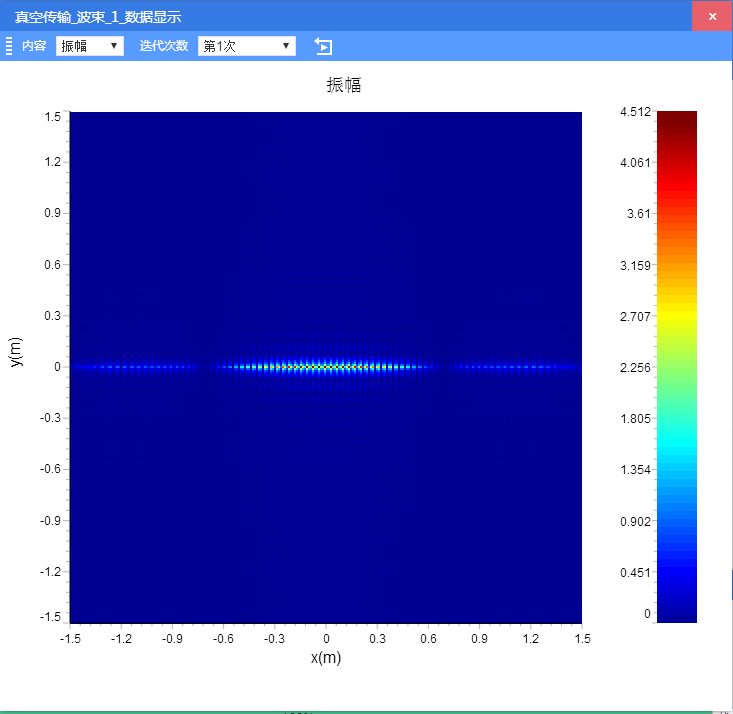The width and height of the screenshot is (733, 714).
Task: Open the 振幅 content dropdown
Action: (x=90, y=46)
